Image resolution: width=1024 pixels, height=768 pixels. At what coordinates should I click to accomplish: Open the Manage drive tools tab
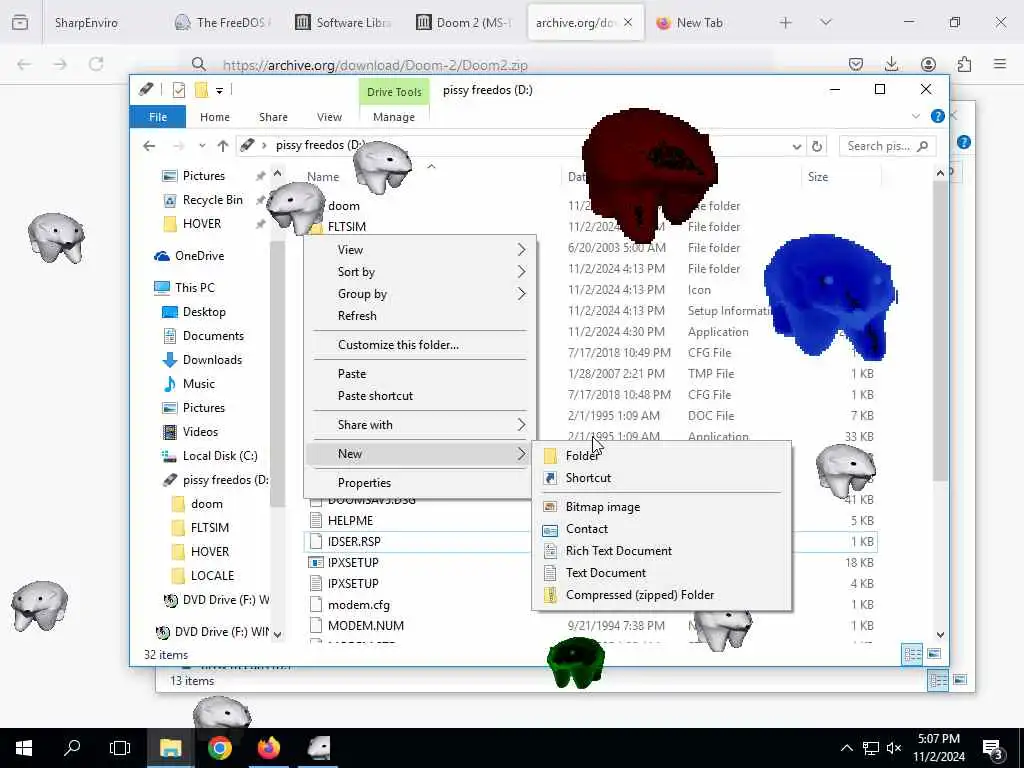pyautogui.click(x=394, y=117)
